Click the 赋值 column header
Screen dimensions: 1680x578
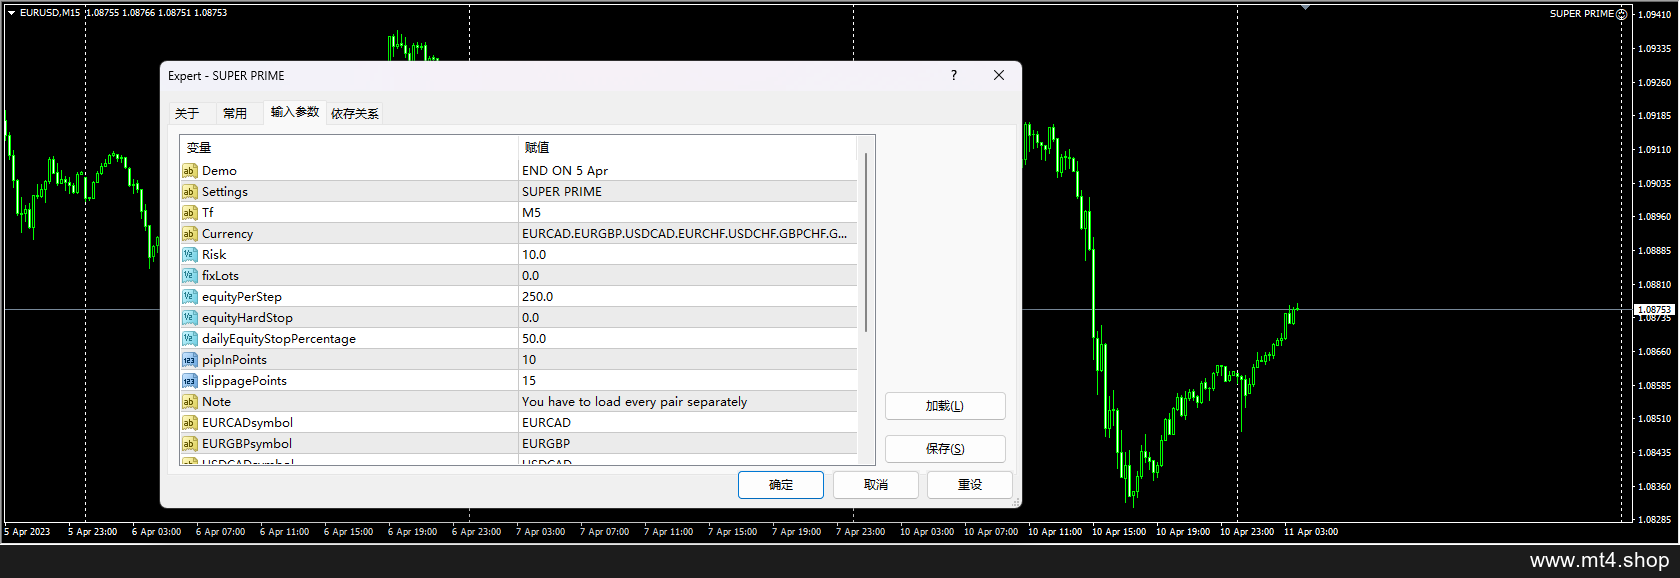coord(688,147)
